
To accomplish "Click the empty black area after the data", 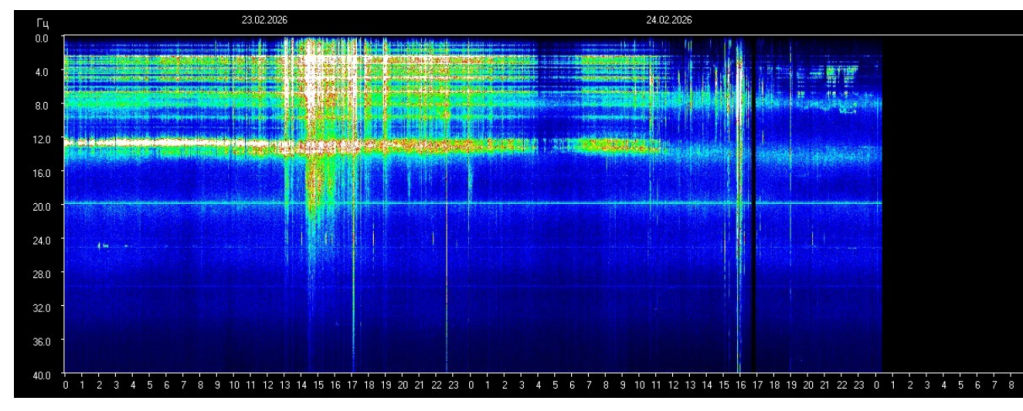I will [x=952, y=204].
